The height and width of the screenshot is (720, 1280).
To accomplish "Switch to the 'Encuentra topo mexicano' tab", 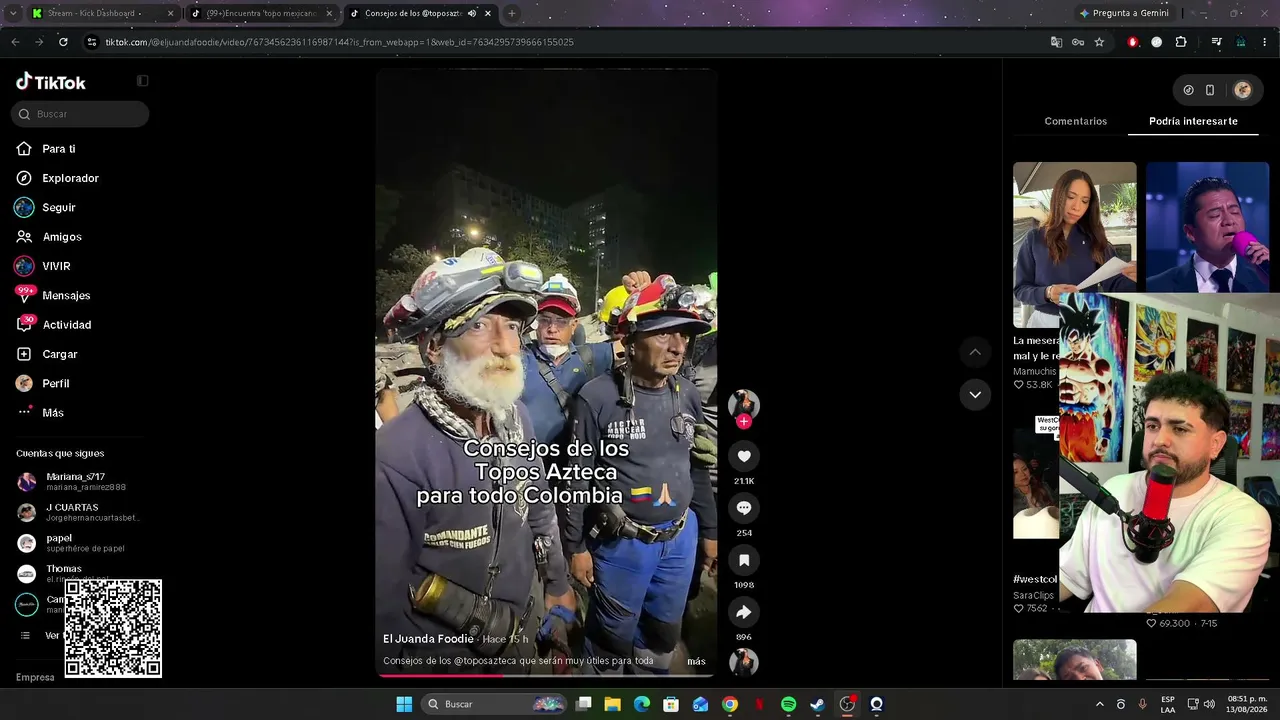I will (x=264, y=13).
